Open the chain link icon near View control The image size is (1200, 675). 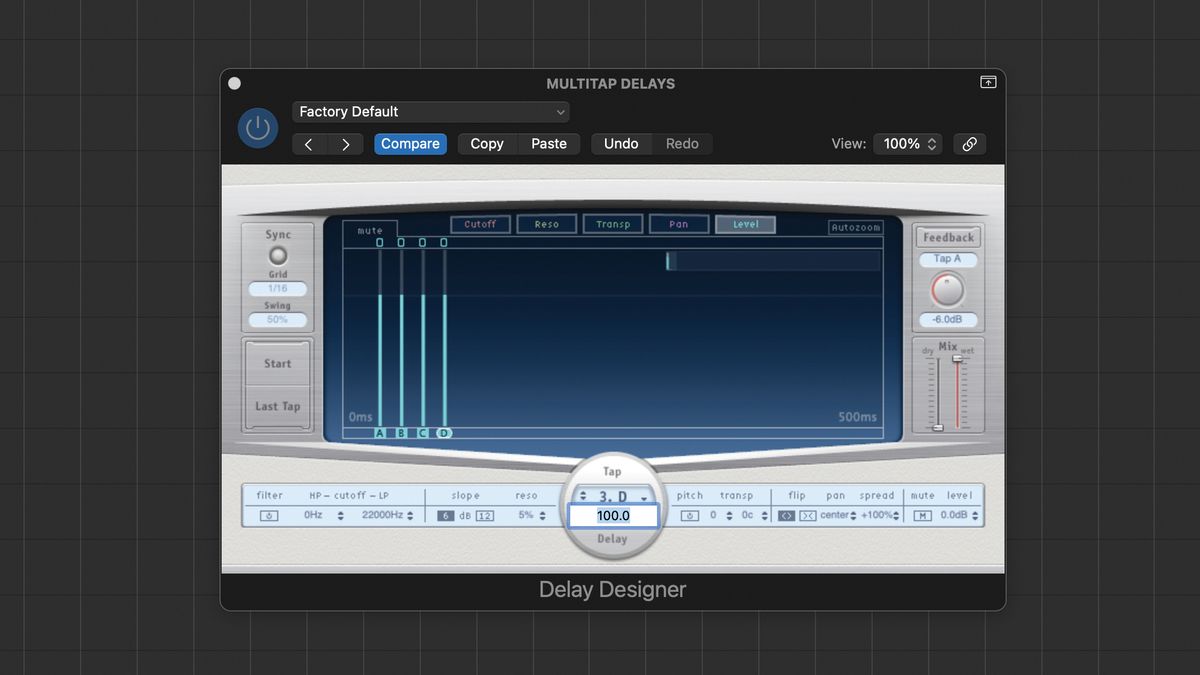tap(969, 144)
